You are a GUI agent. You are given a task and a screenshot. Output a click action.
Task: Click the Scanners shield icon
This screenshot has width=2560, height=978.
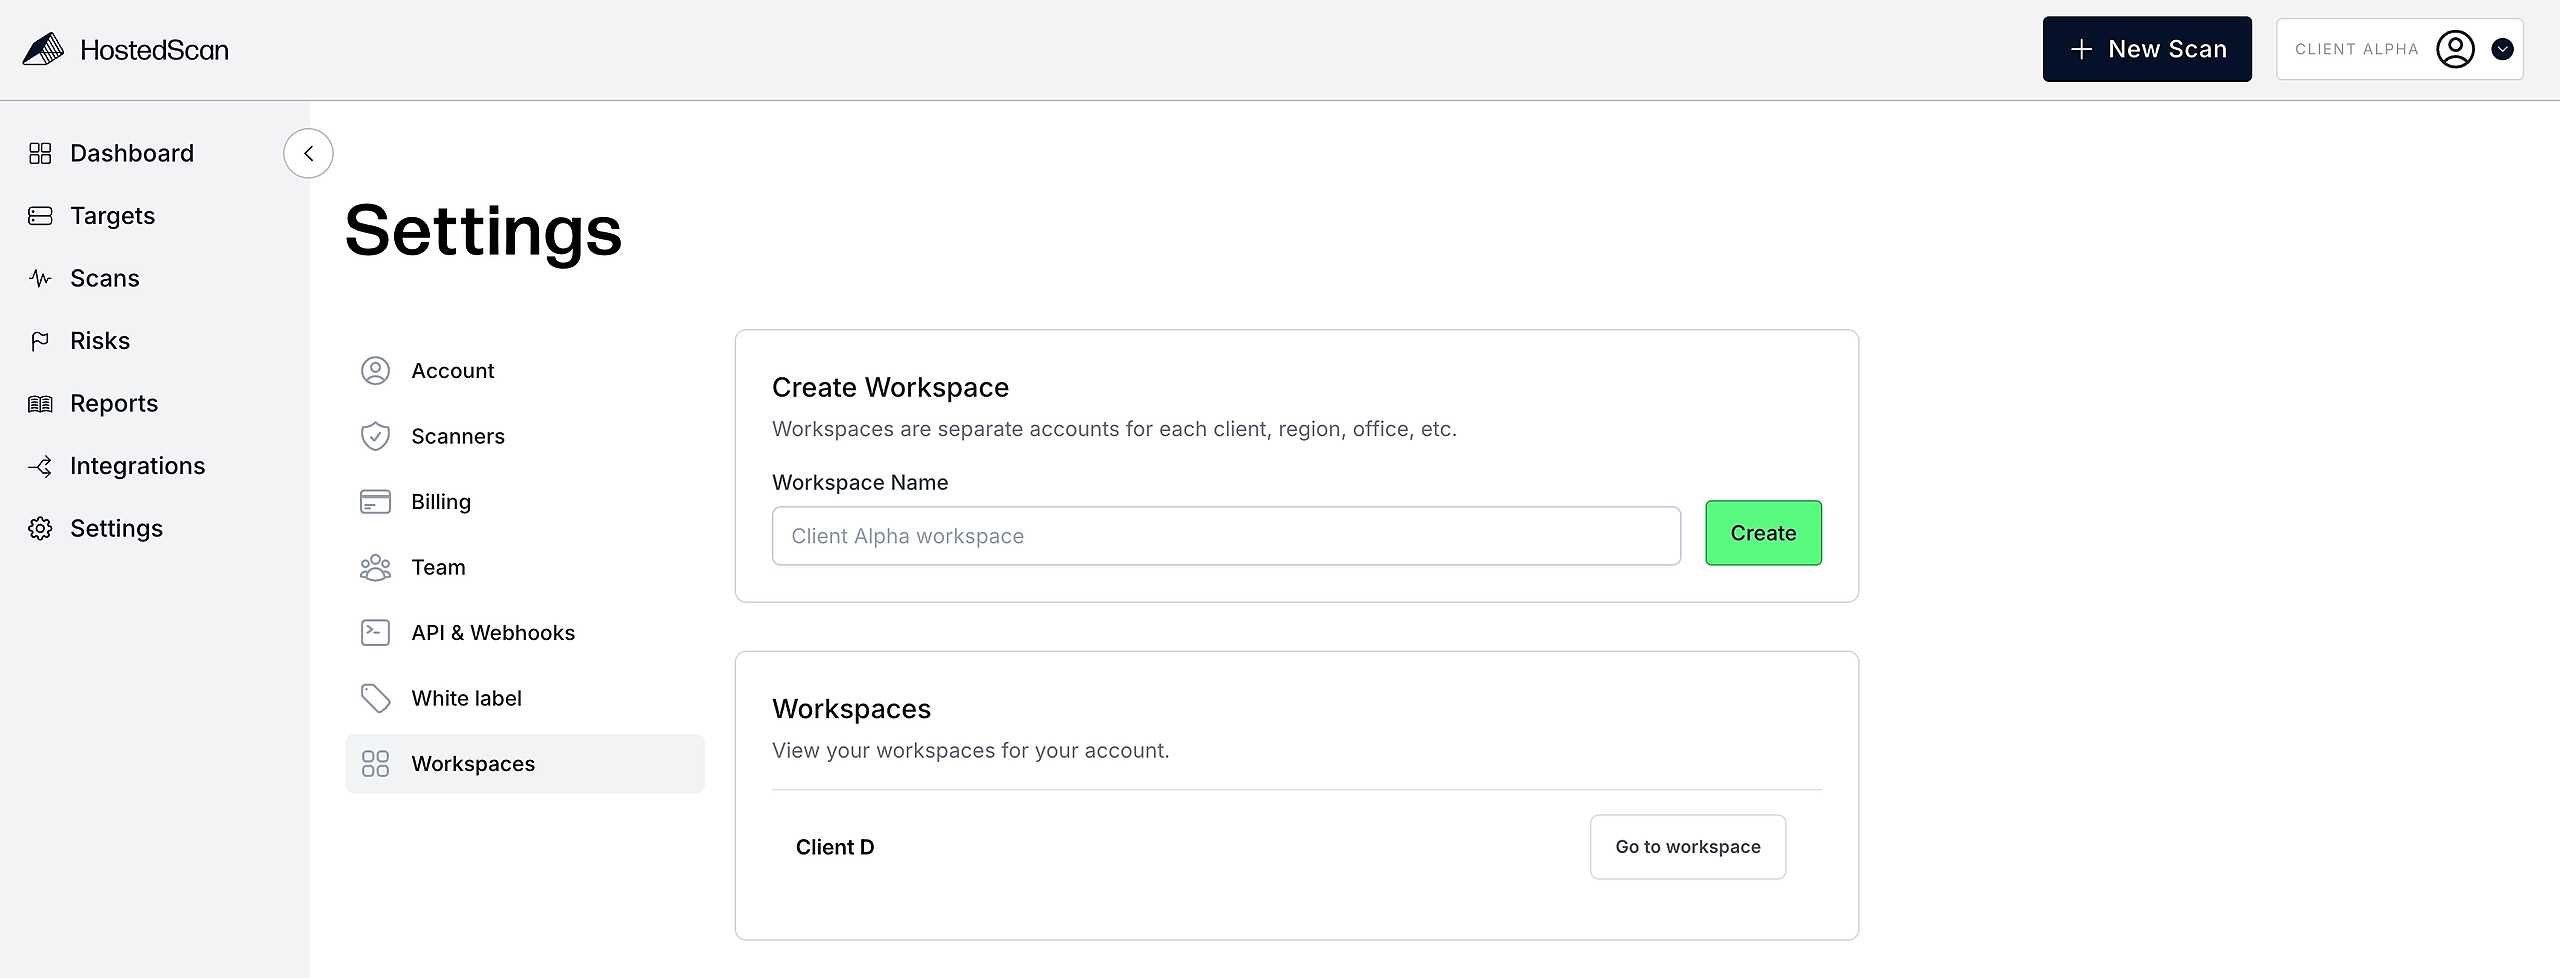pyautogui.click(x=375, y=436)
